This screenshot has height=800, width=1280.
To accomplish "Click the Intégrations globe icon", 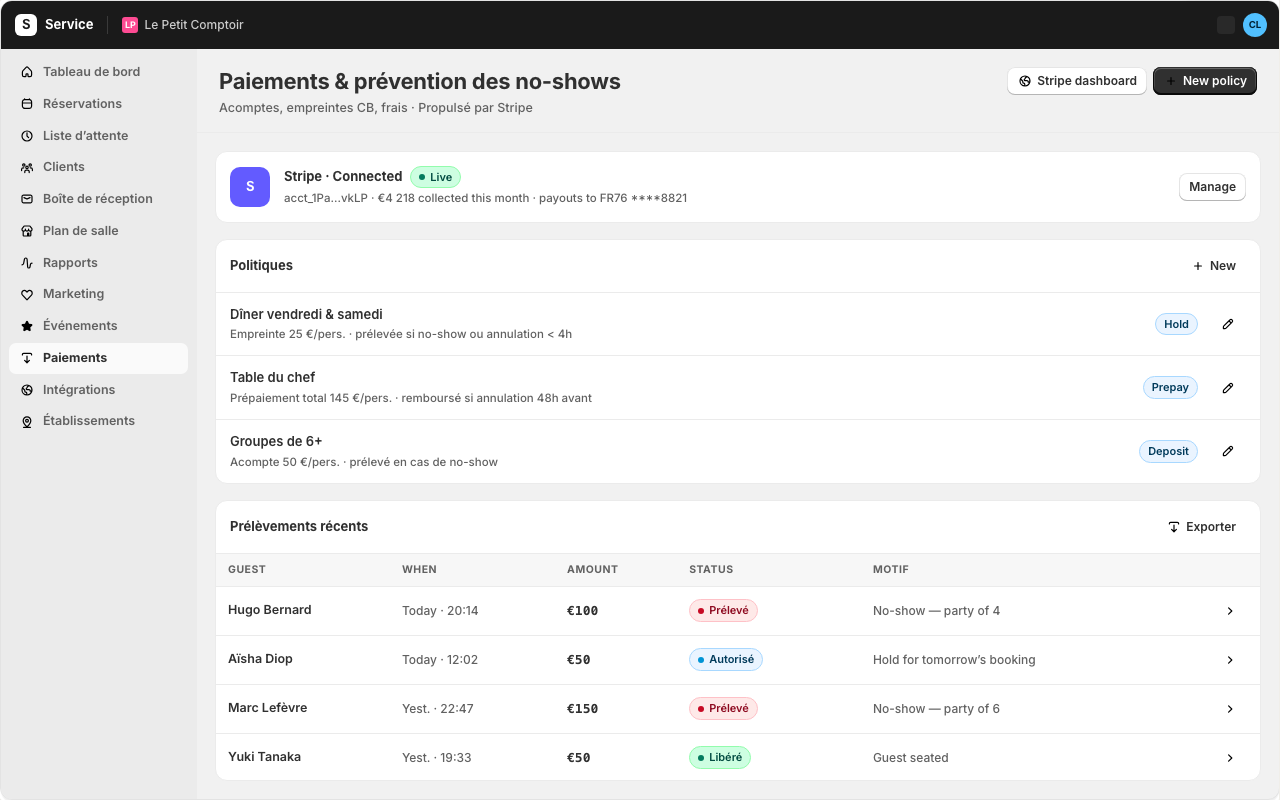I will [x=27, y=390].
